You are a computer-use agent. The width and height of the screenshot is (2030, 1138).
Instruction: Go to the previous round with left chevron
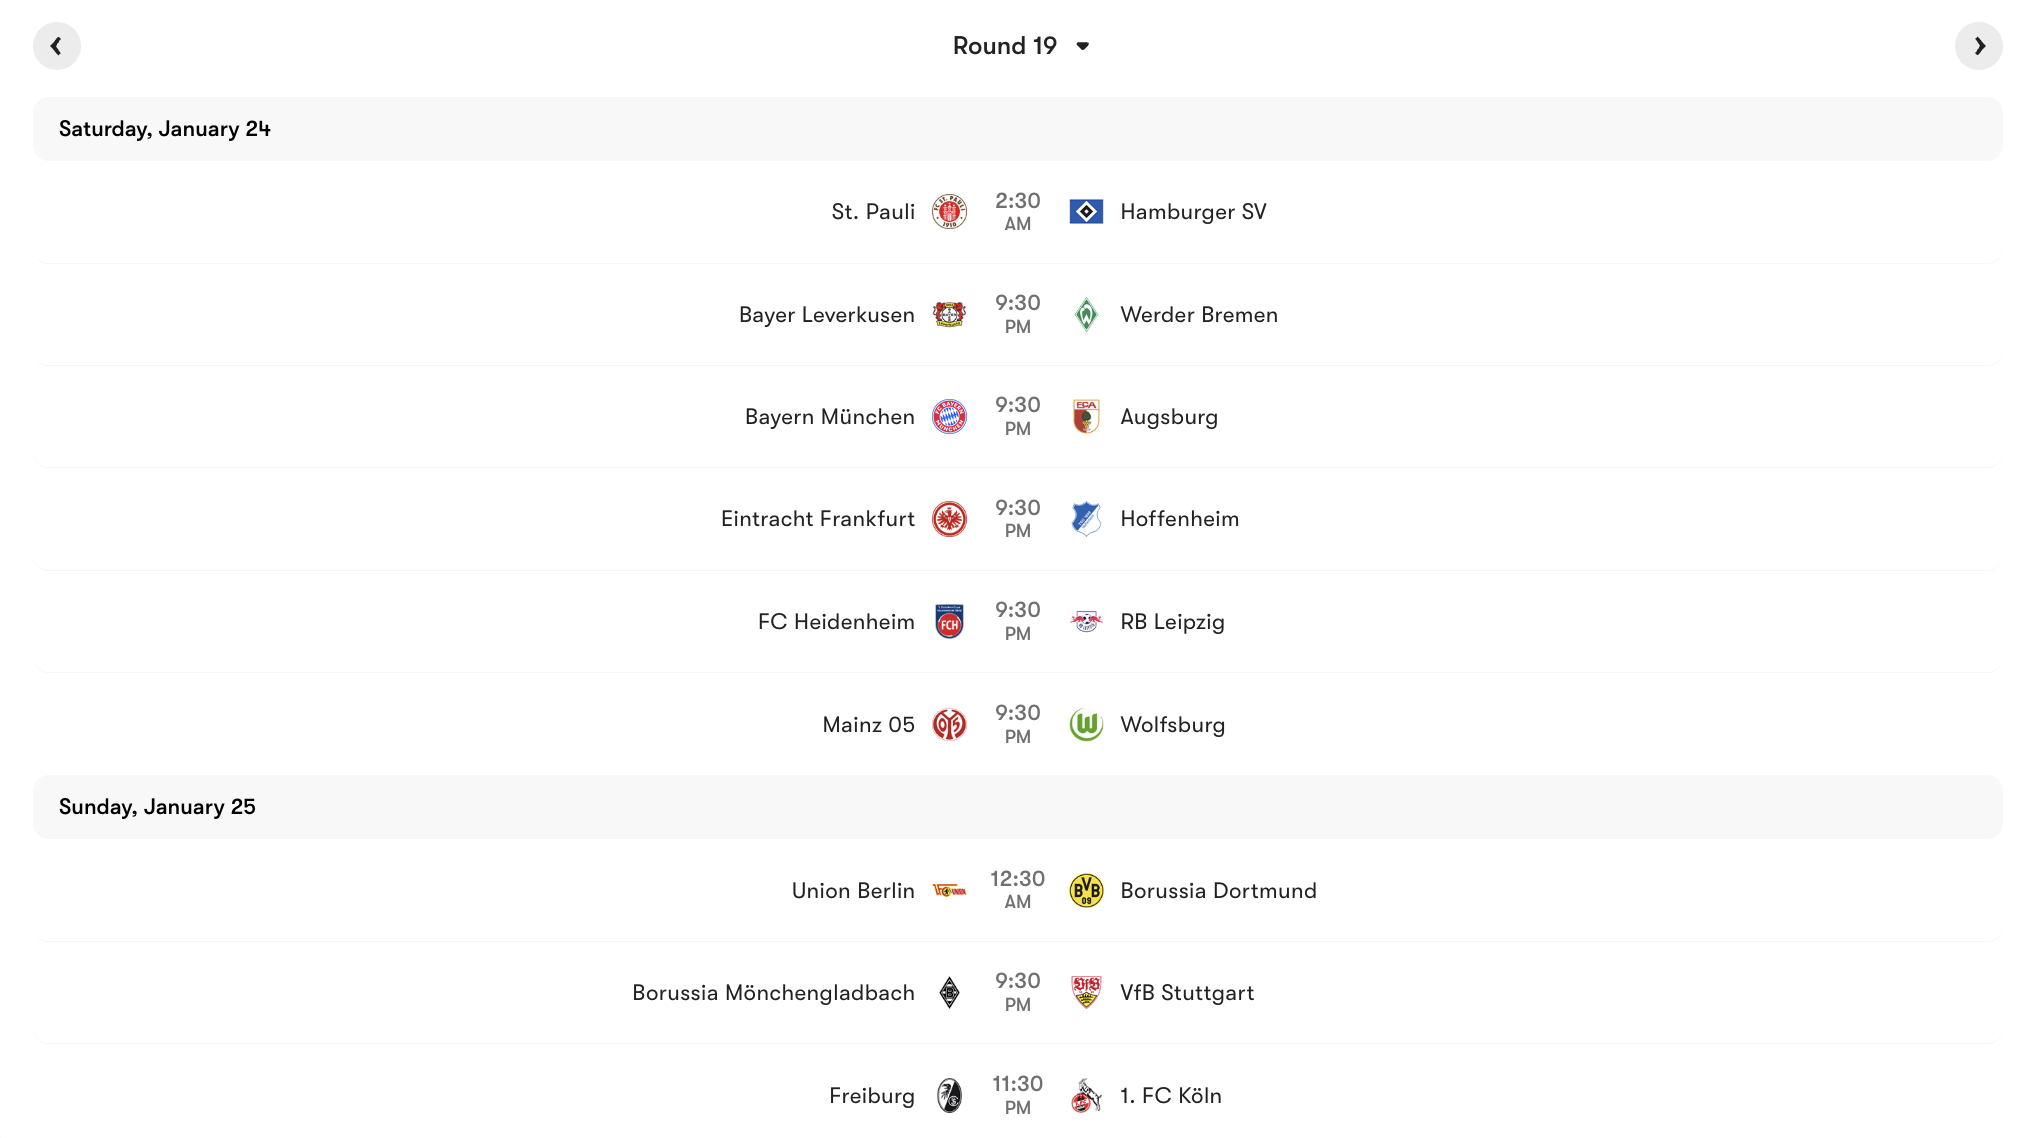[57, 45]
